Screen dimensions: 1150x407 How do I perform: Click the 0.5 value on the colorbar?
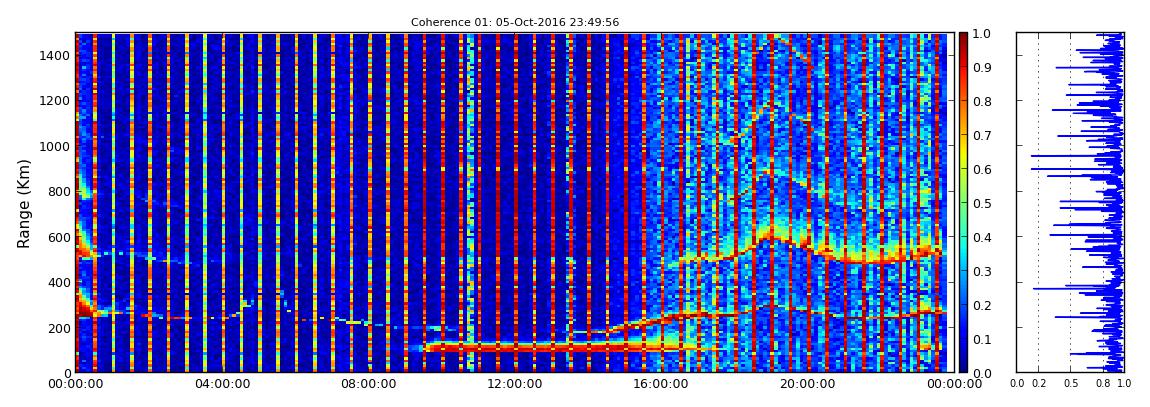coord(963,203)
